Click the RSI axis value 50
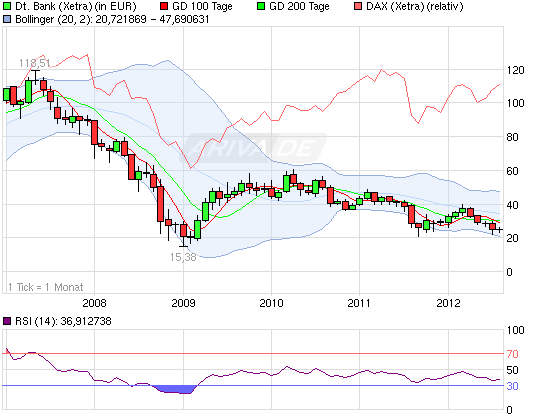This screenshot has height=418, width=545. click(x=512, y=370)
